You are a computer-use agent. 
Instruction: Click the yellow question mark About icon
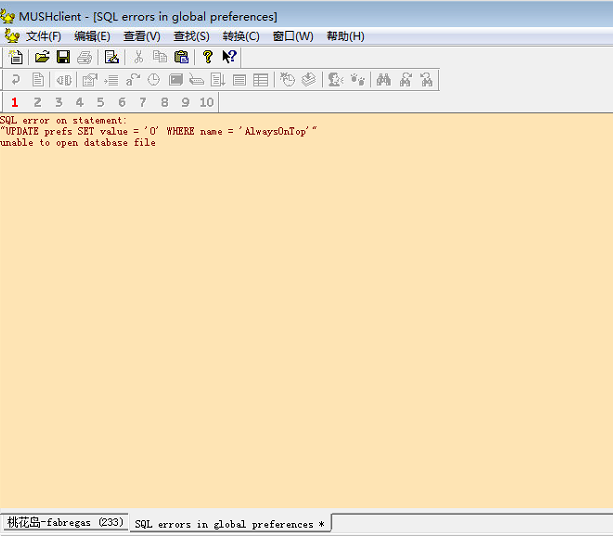(x=208, y=57)
